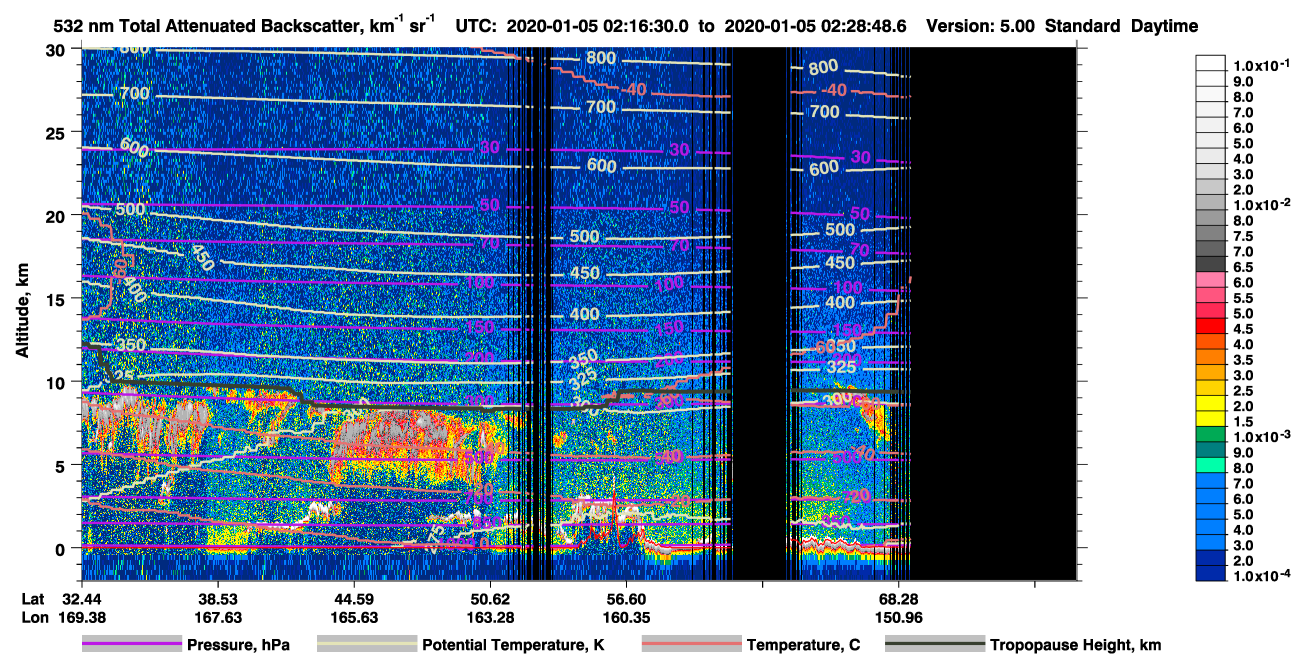Click the 'UTC:' label in title
Image resolution: width=1300 pixels, height=667 pixels.
(477, 26)
